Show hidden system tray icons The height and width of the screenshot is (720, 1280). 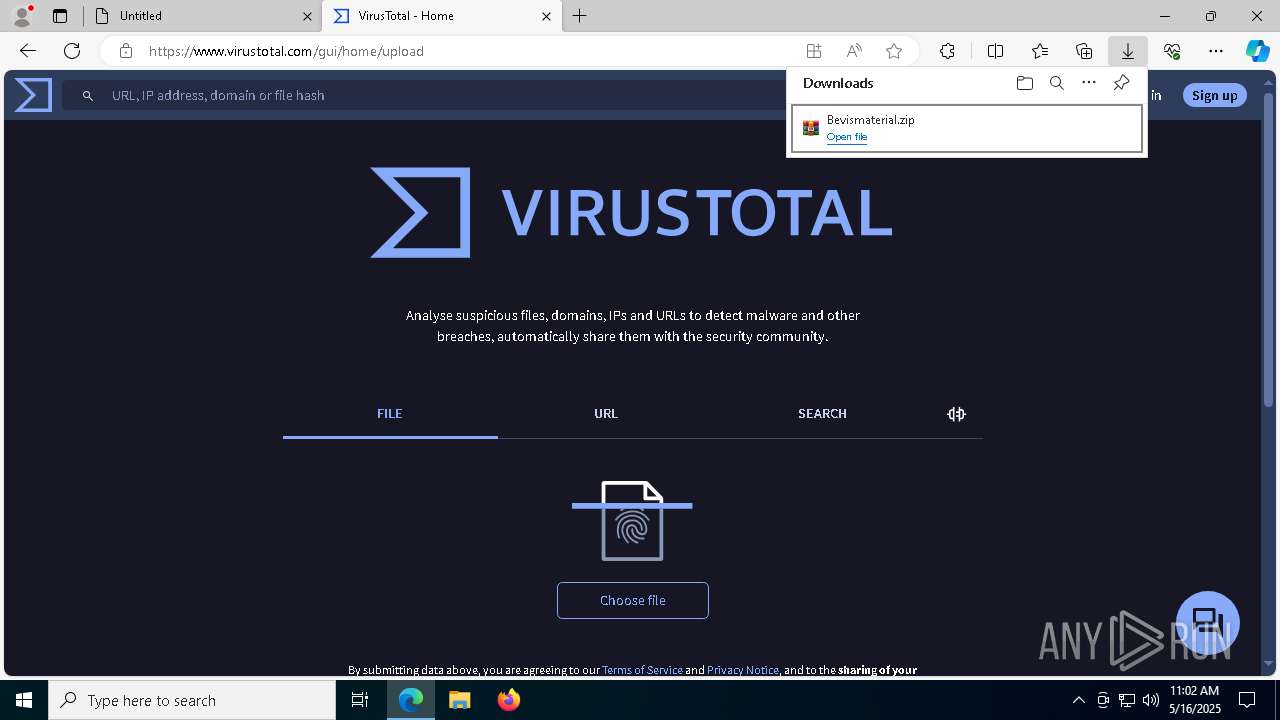tap(1078, 700)
